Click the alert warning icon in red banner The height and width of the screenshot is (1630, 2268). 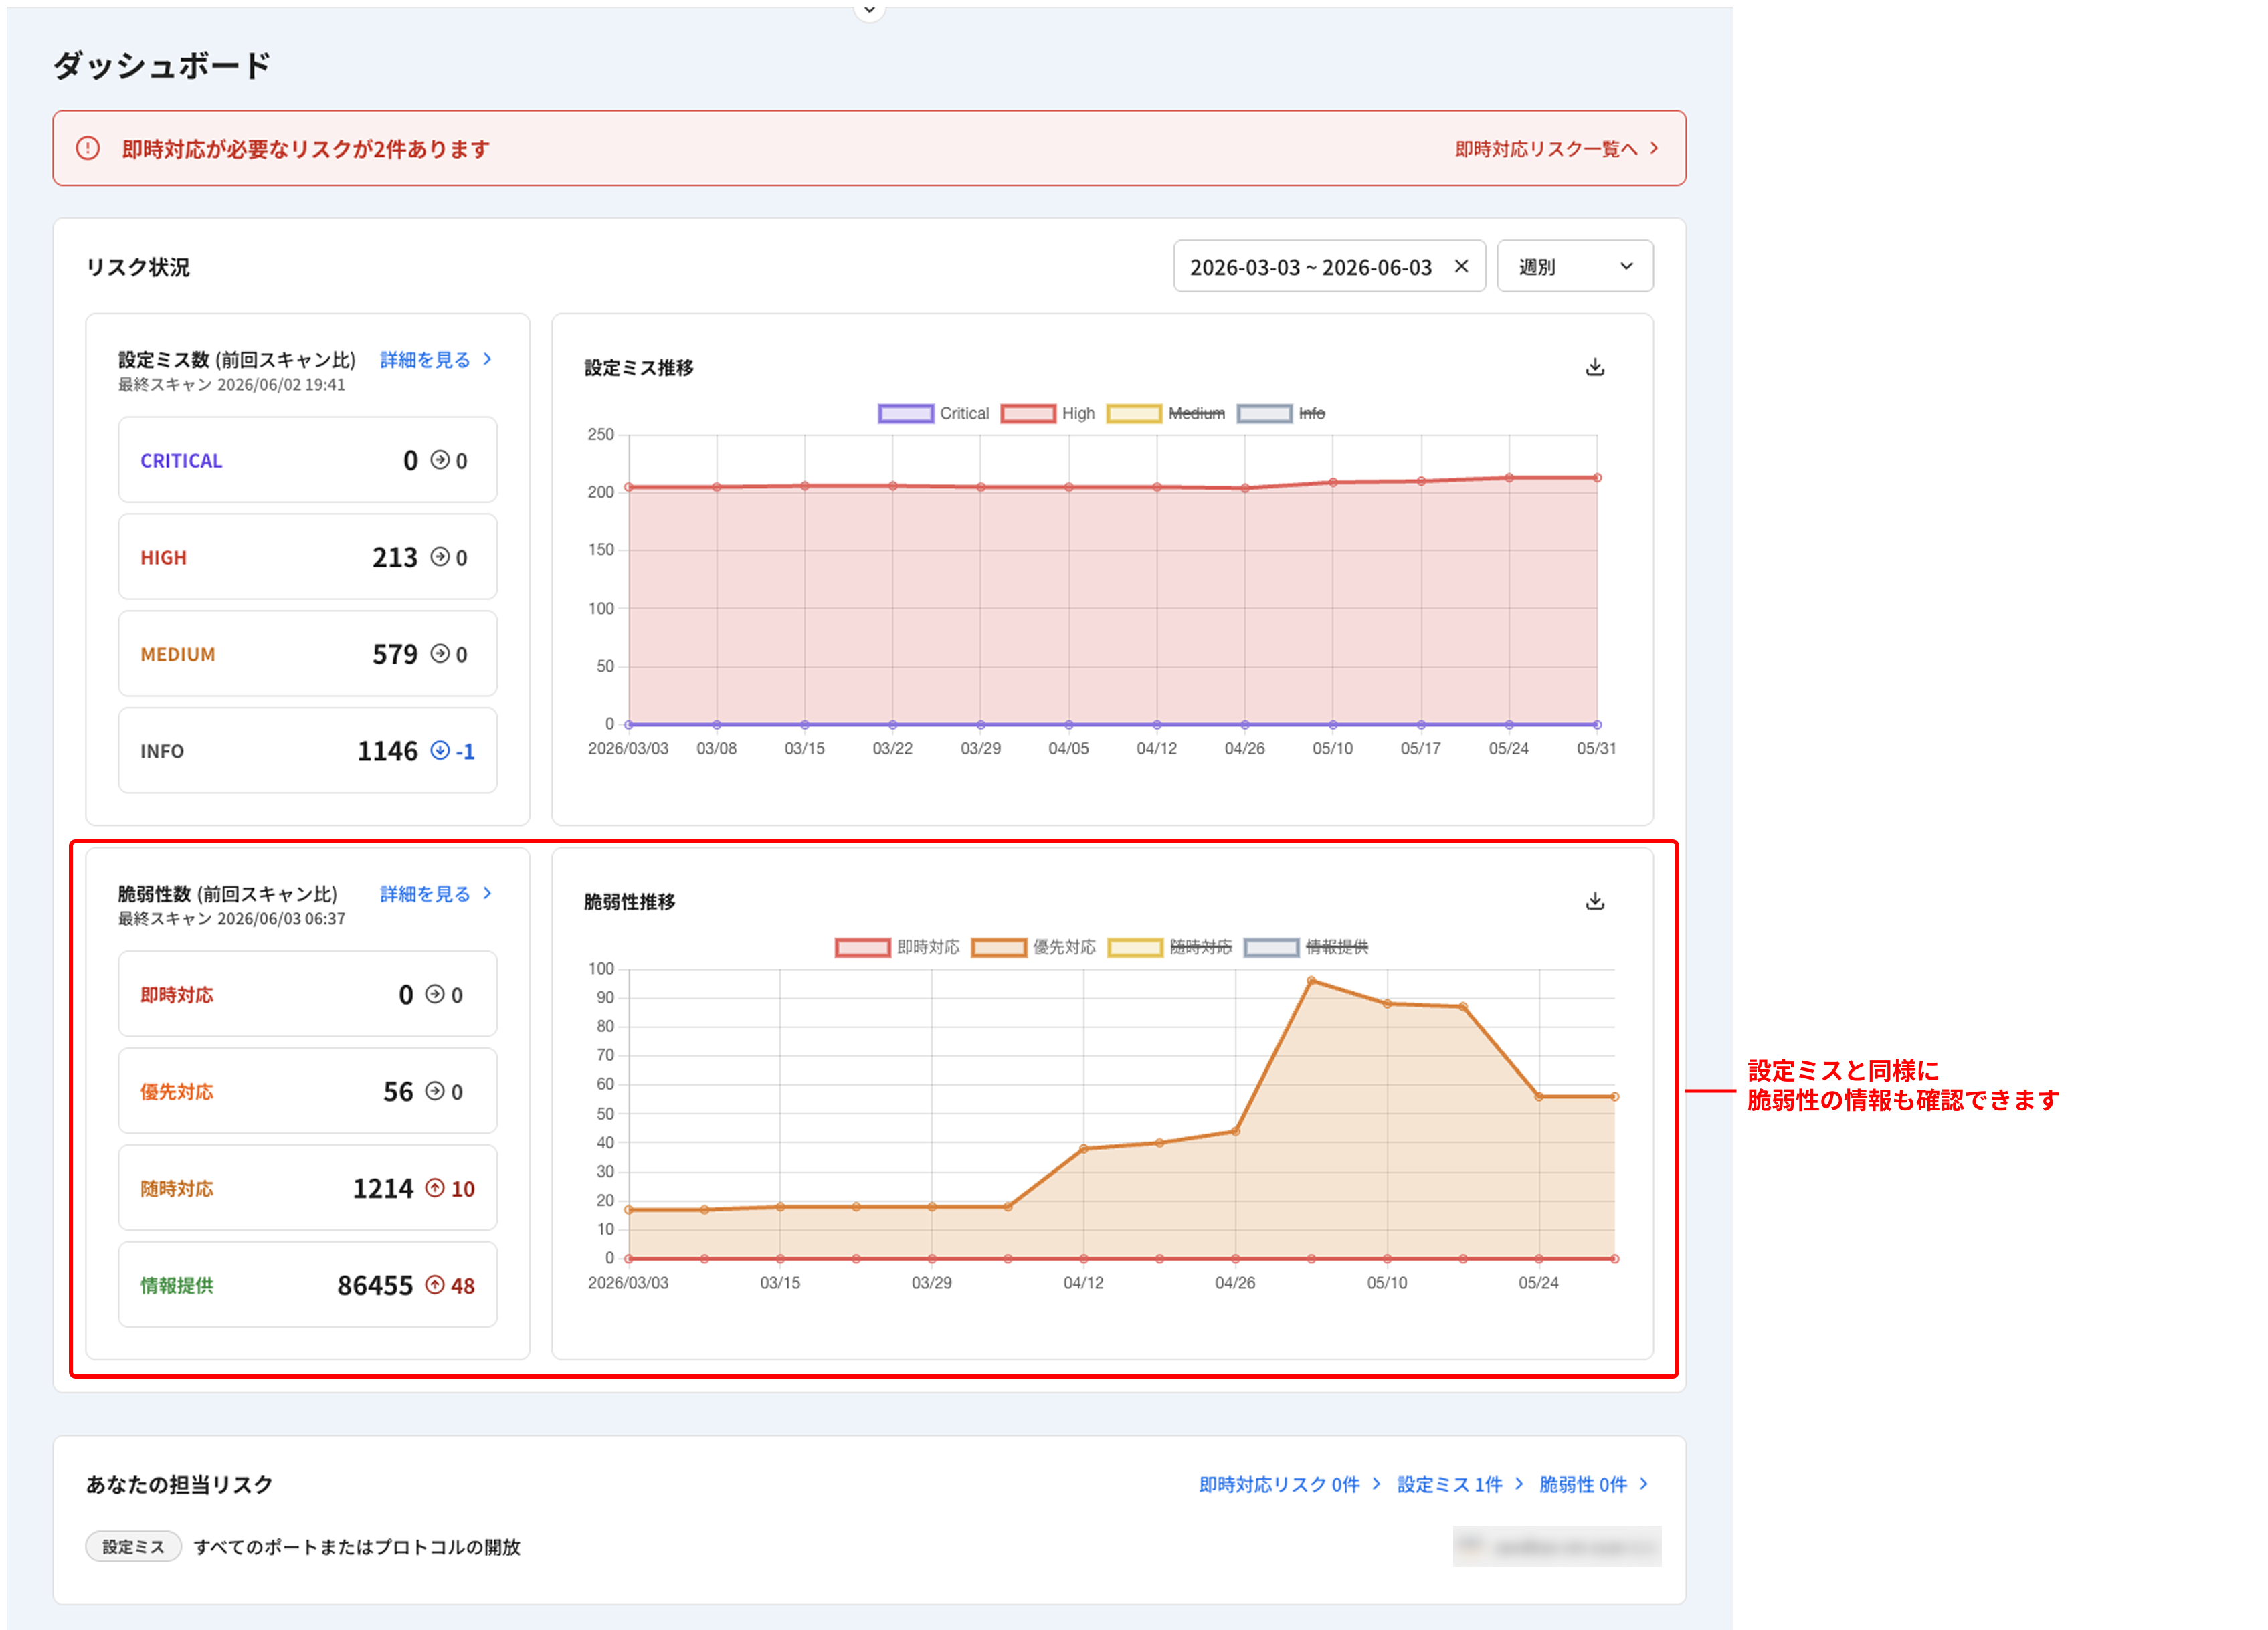(88, 148)
